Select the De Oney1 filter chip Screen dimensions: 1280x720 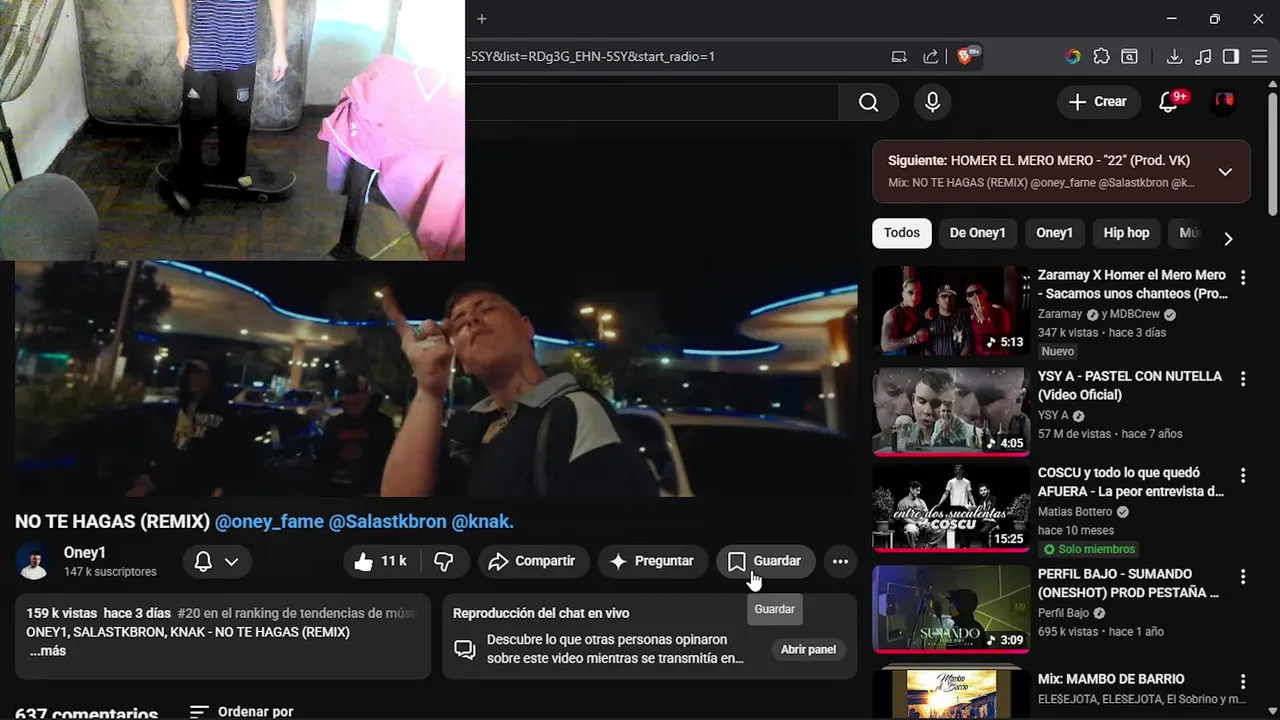click(977, 233)
